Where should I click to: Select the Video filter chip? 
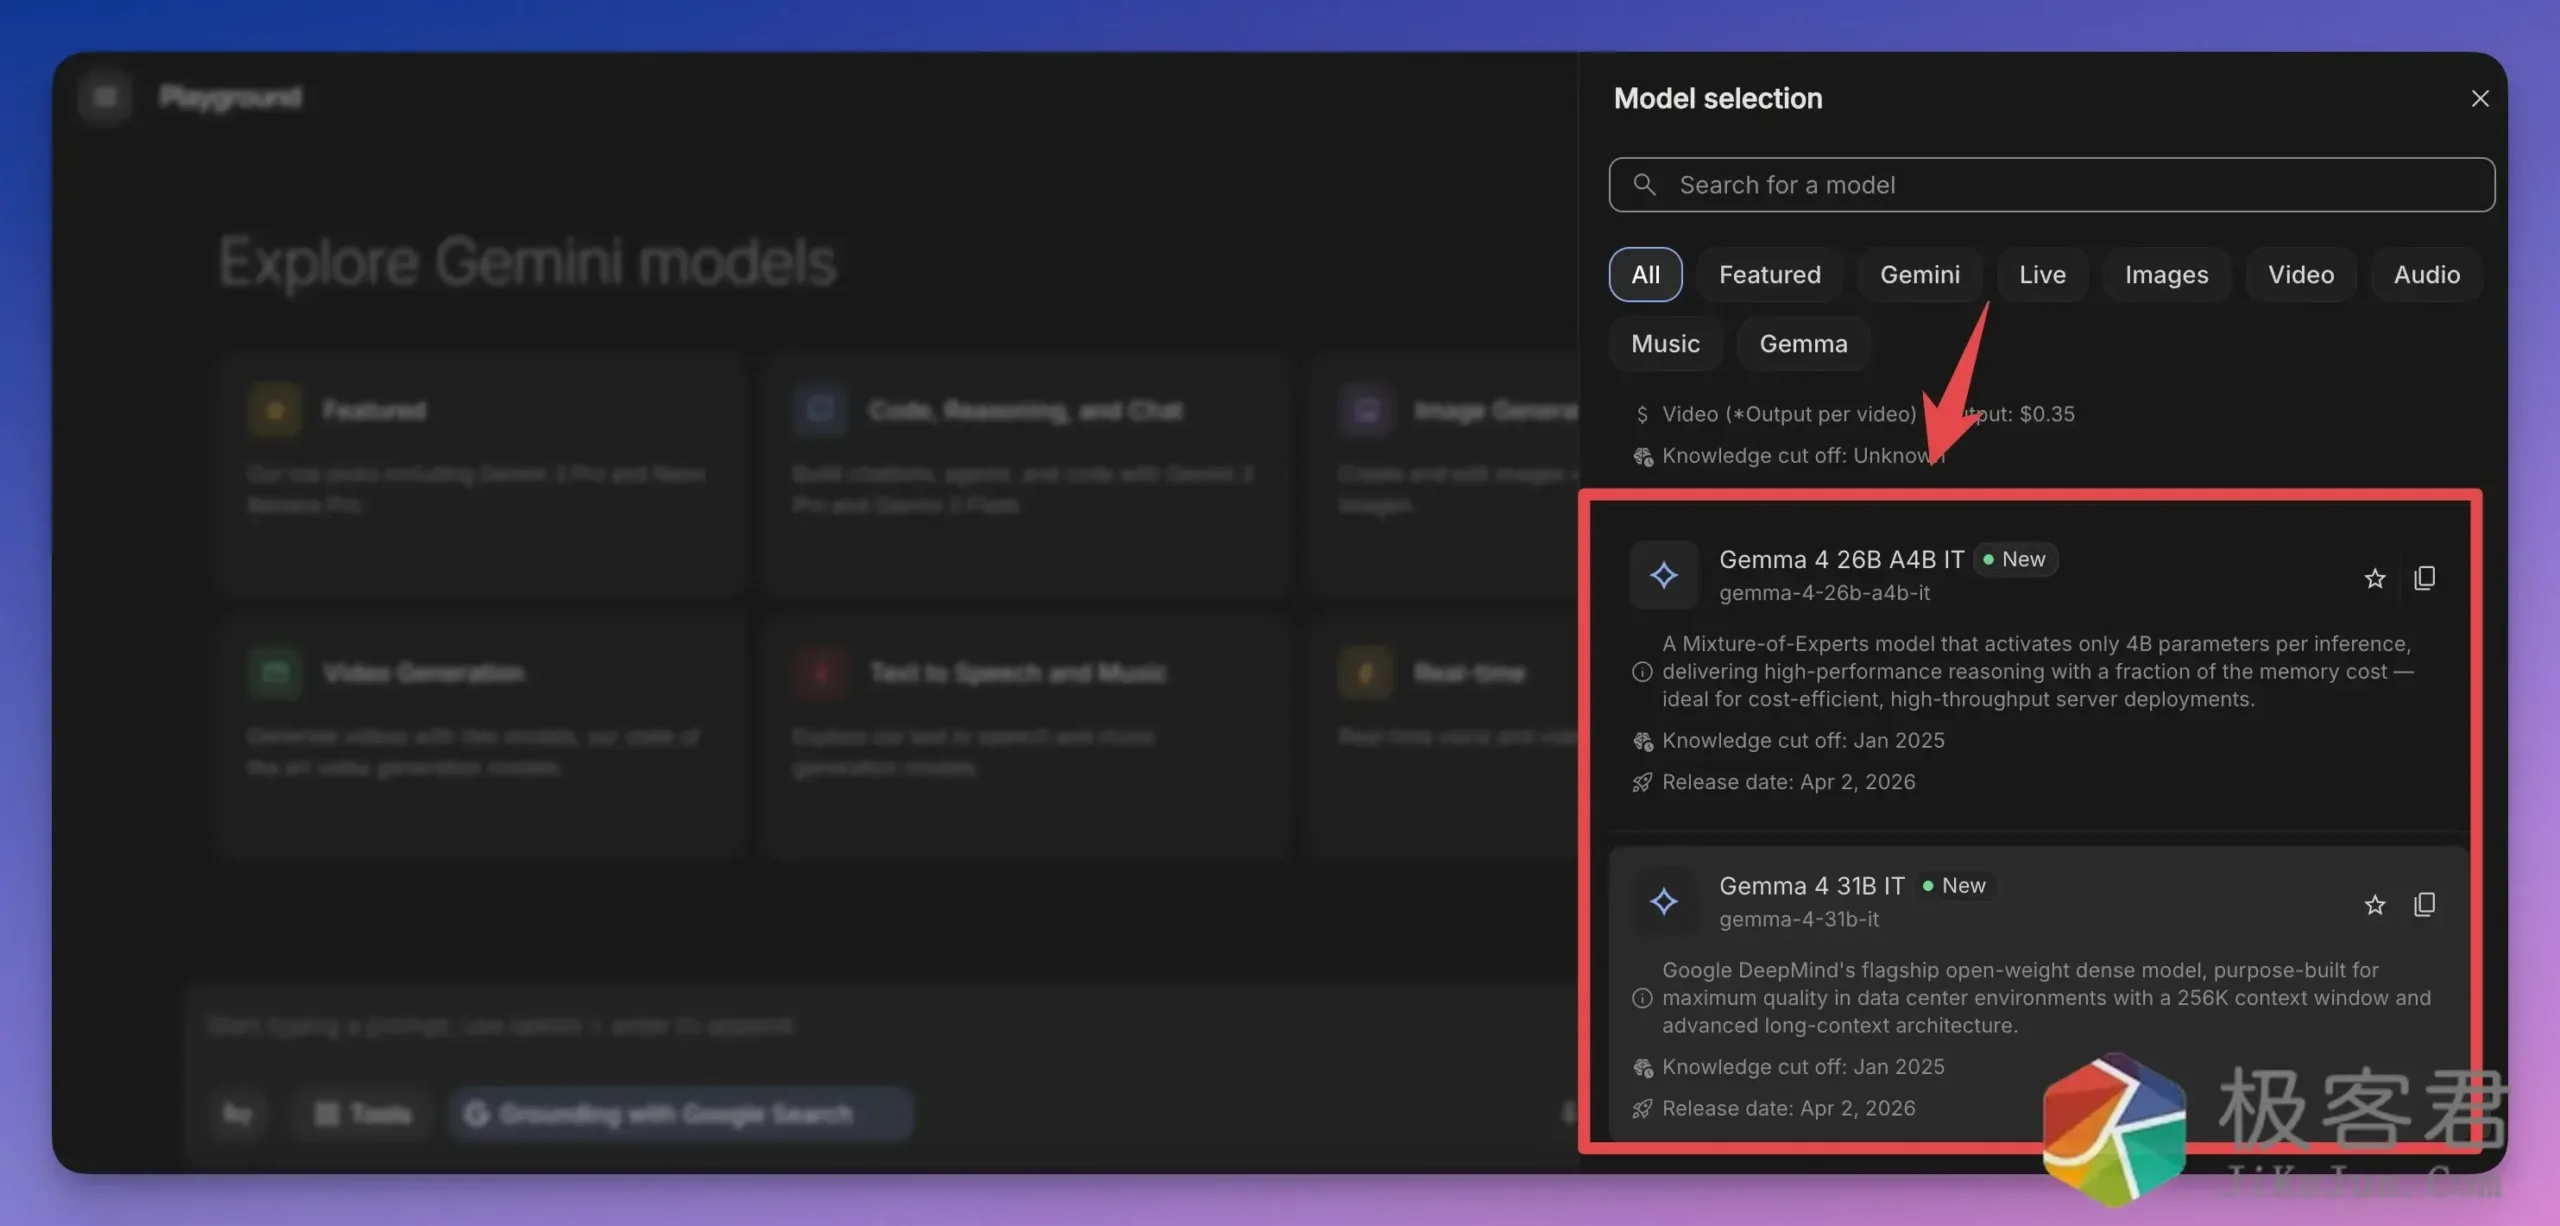2300,275
